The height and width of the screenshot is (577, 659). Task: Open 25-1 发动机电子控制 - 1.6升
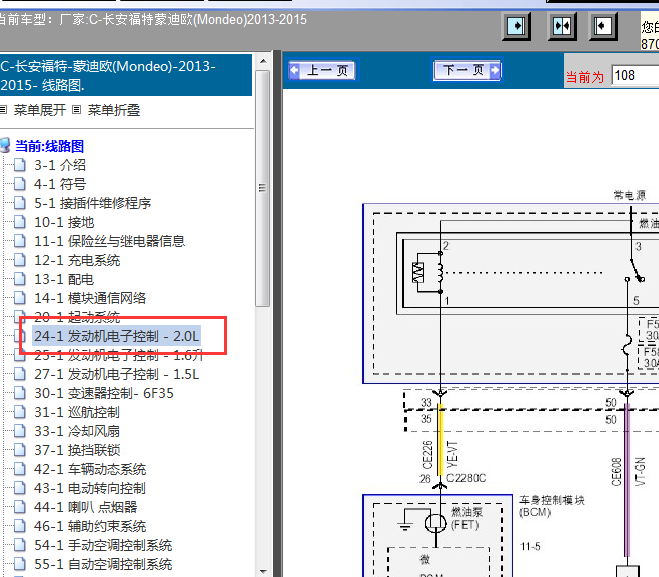[118, 356]
